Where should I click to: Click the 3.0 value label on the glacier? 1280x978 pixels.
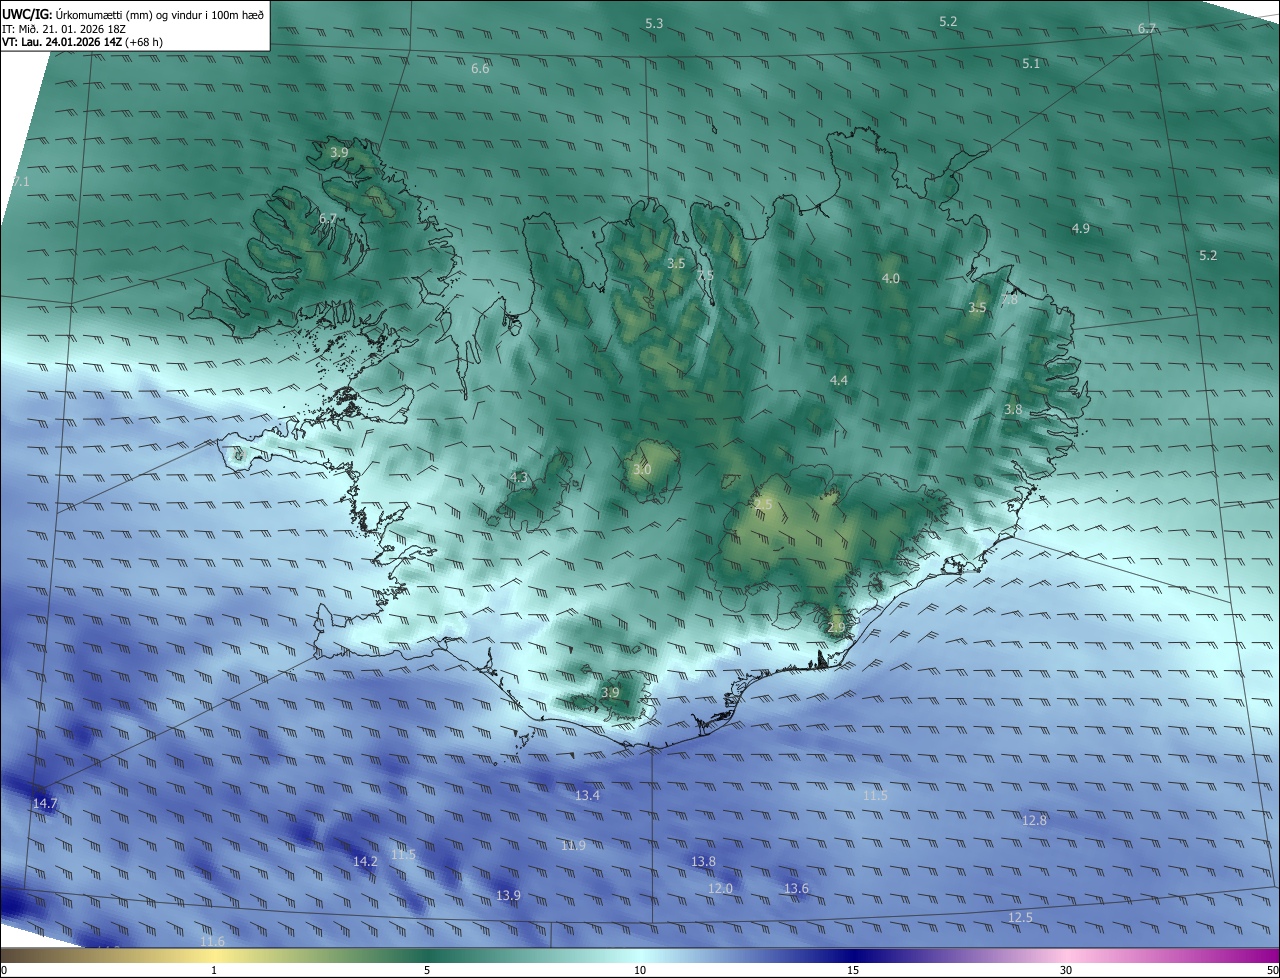tap(642, 470)
